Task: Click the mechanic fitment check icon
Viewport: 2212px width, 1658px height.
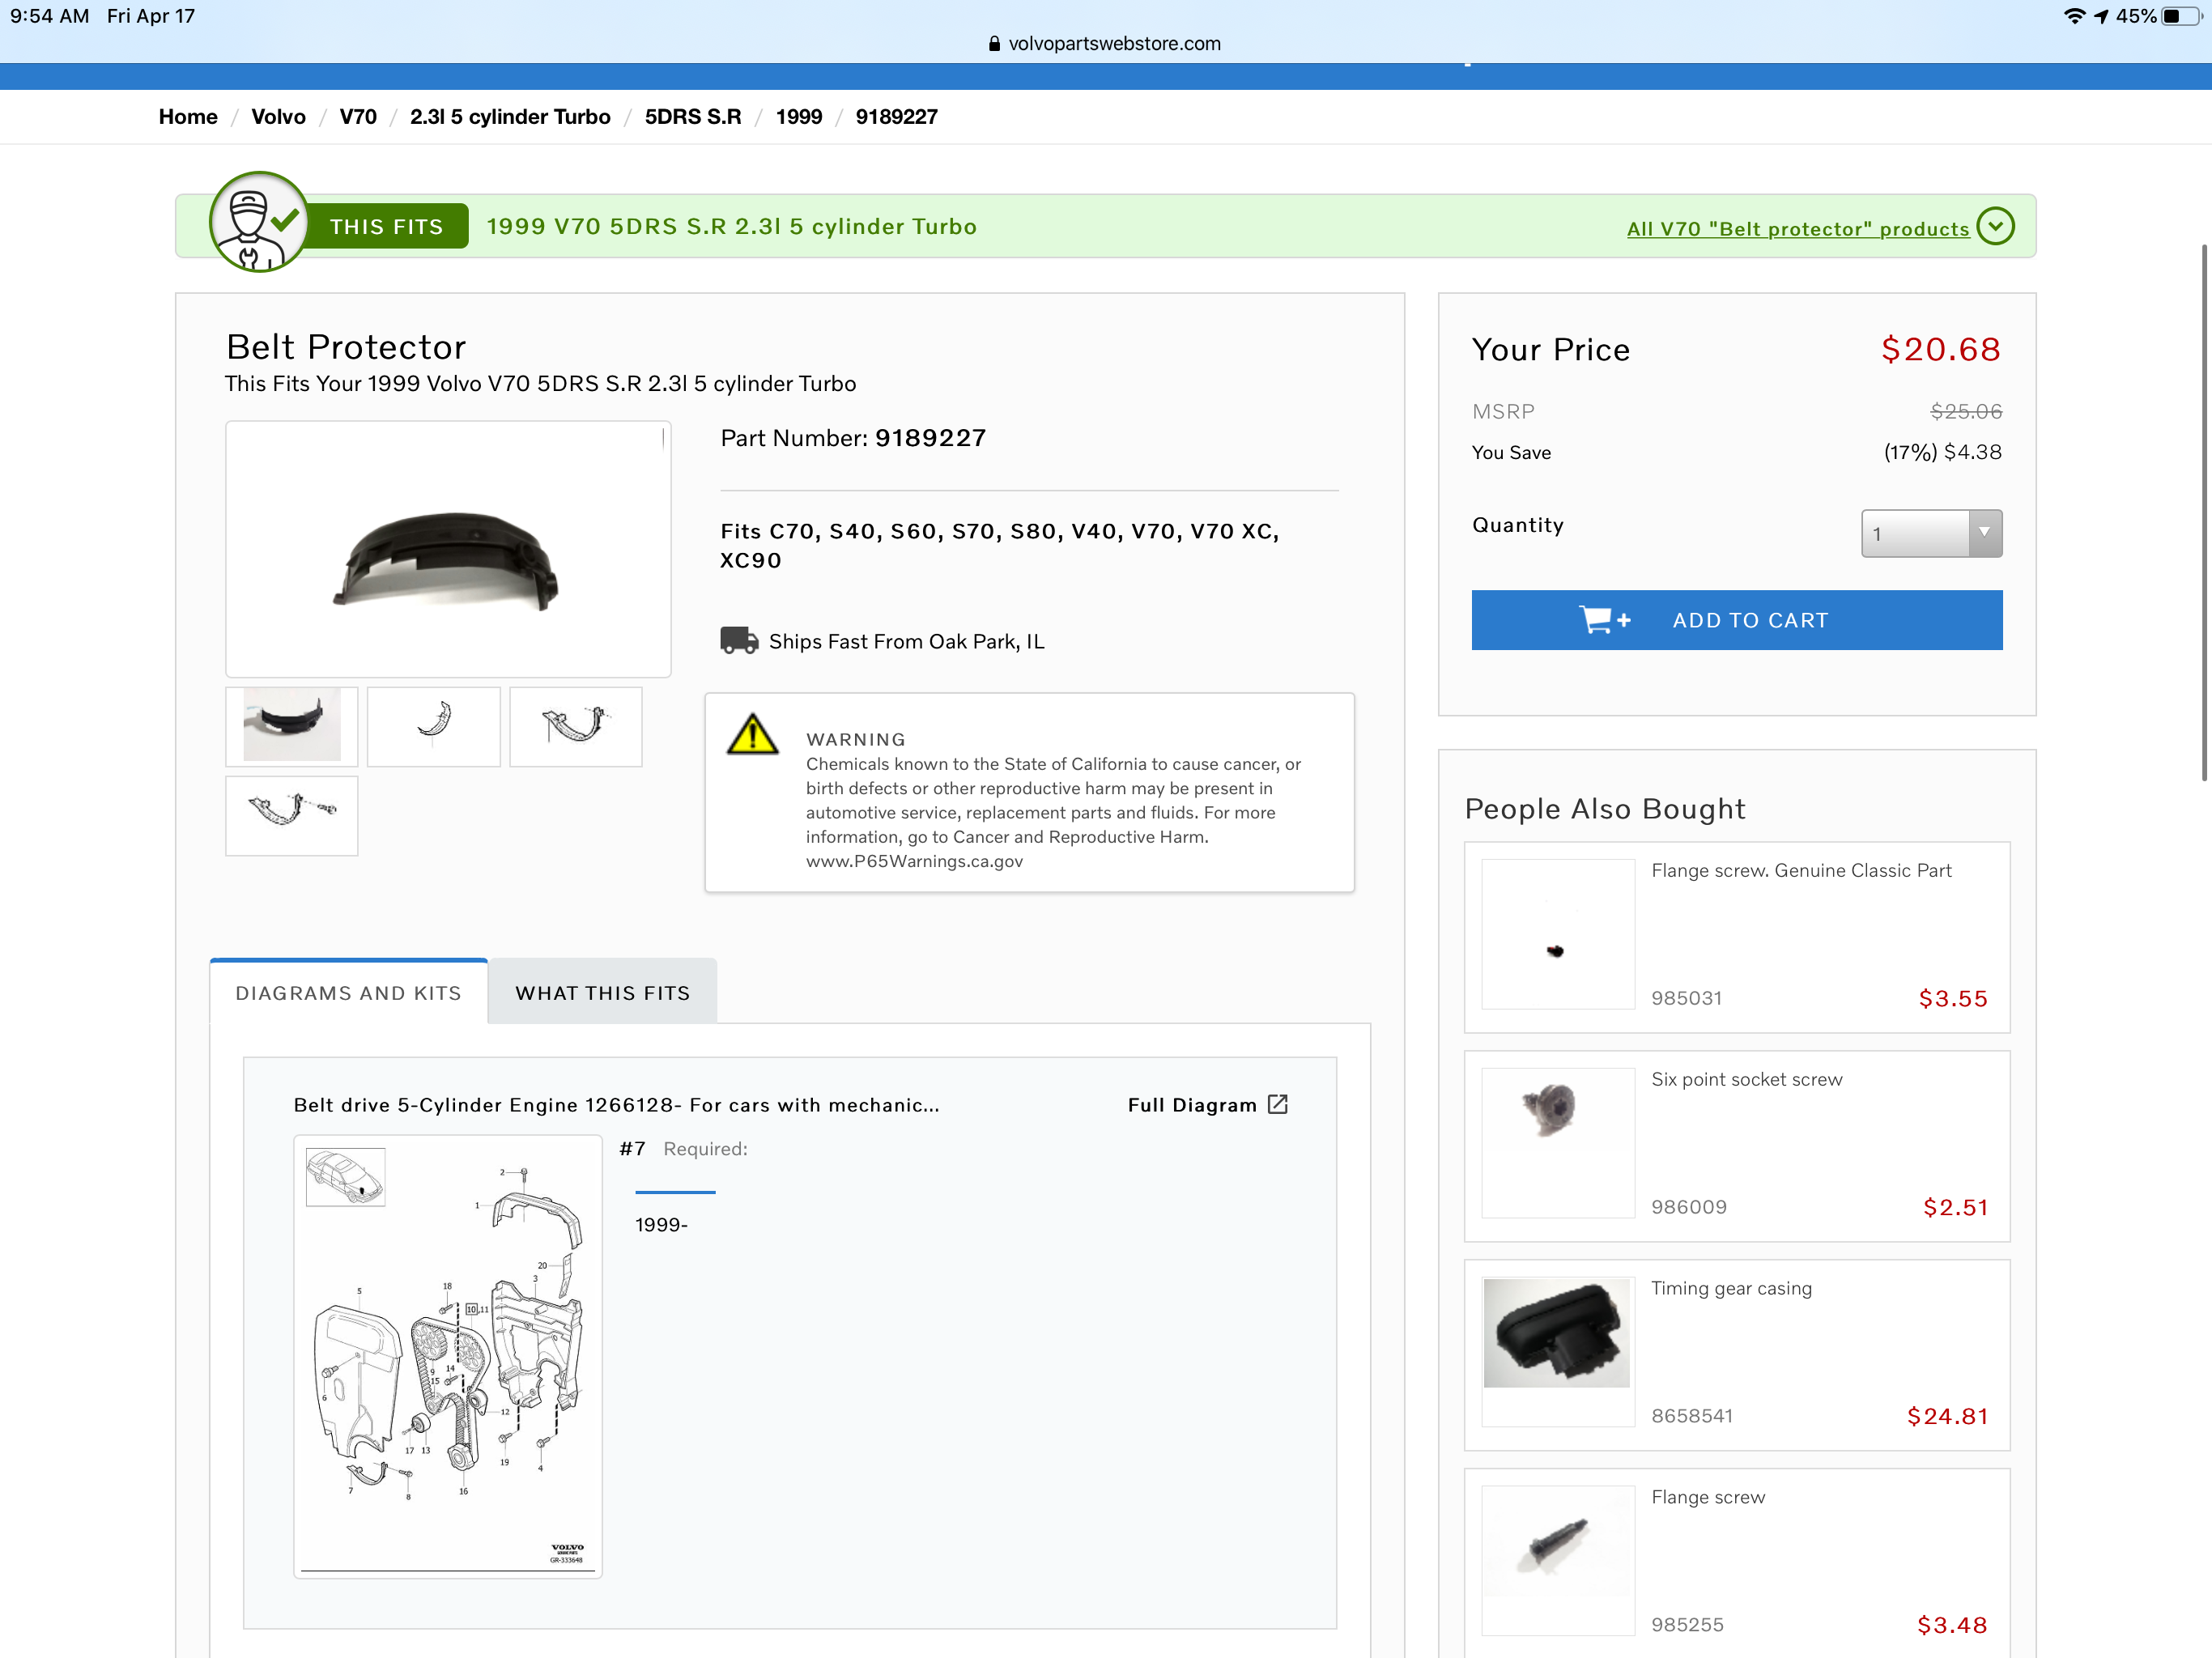Action: tap(258, 222)
